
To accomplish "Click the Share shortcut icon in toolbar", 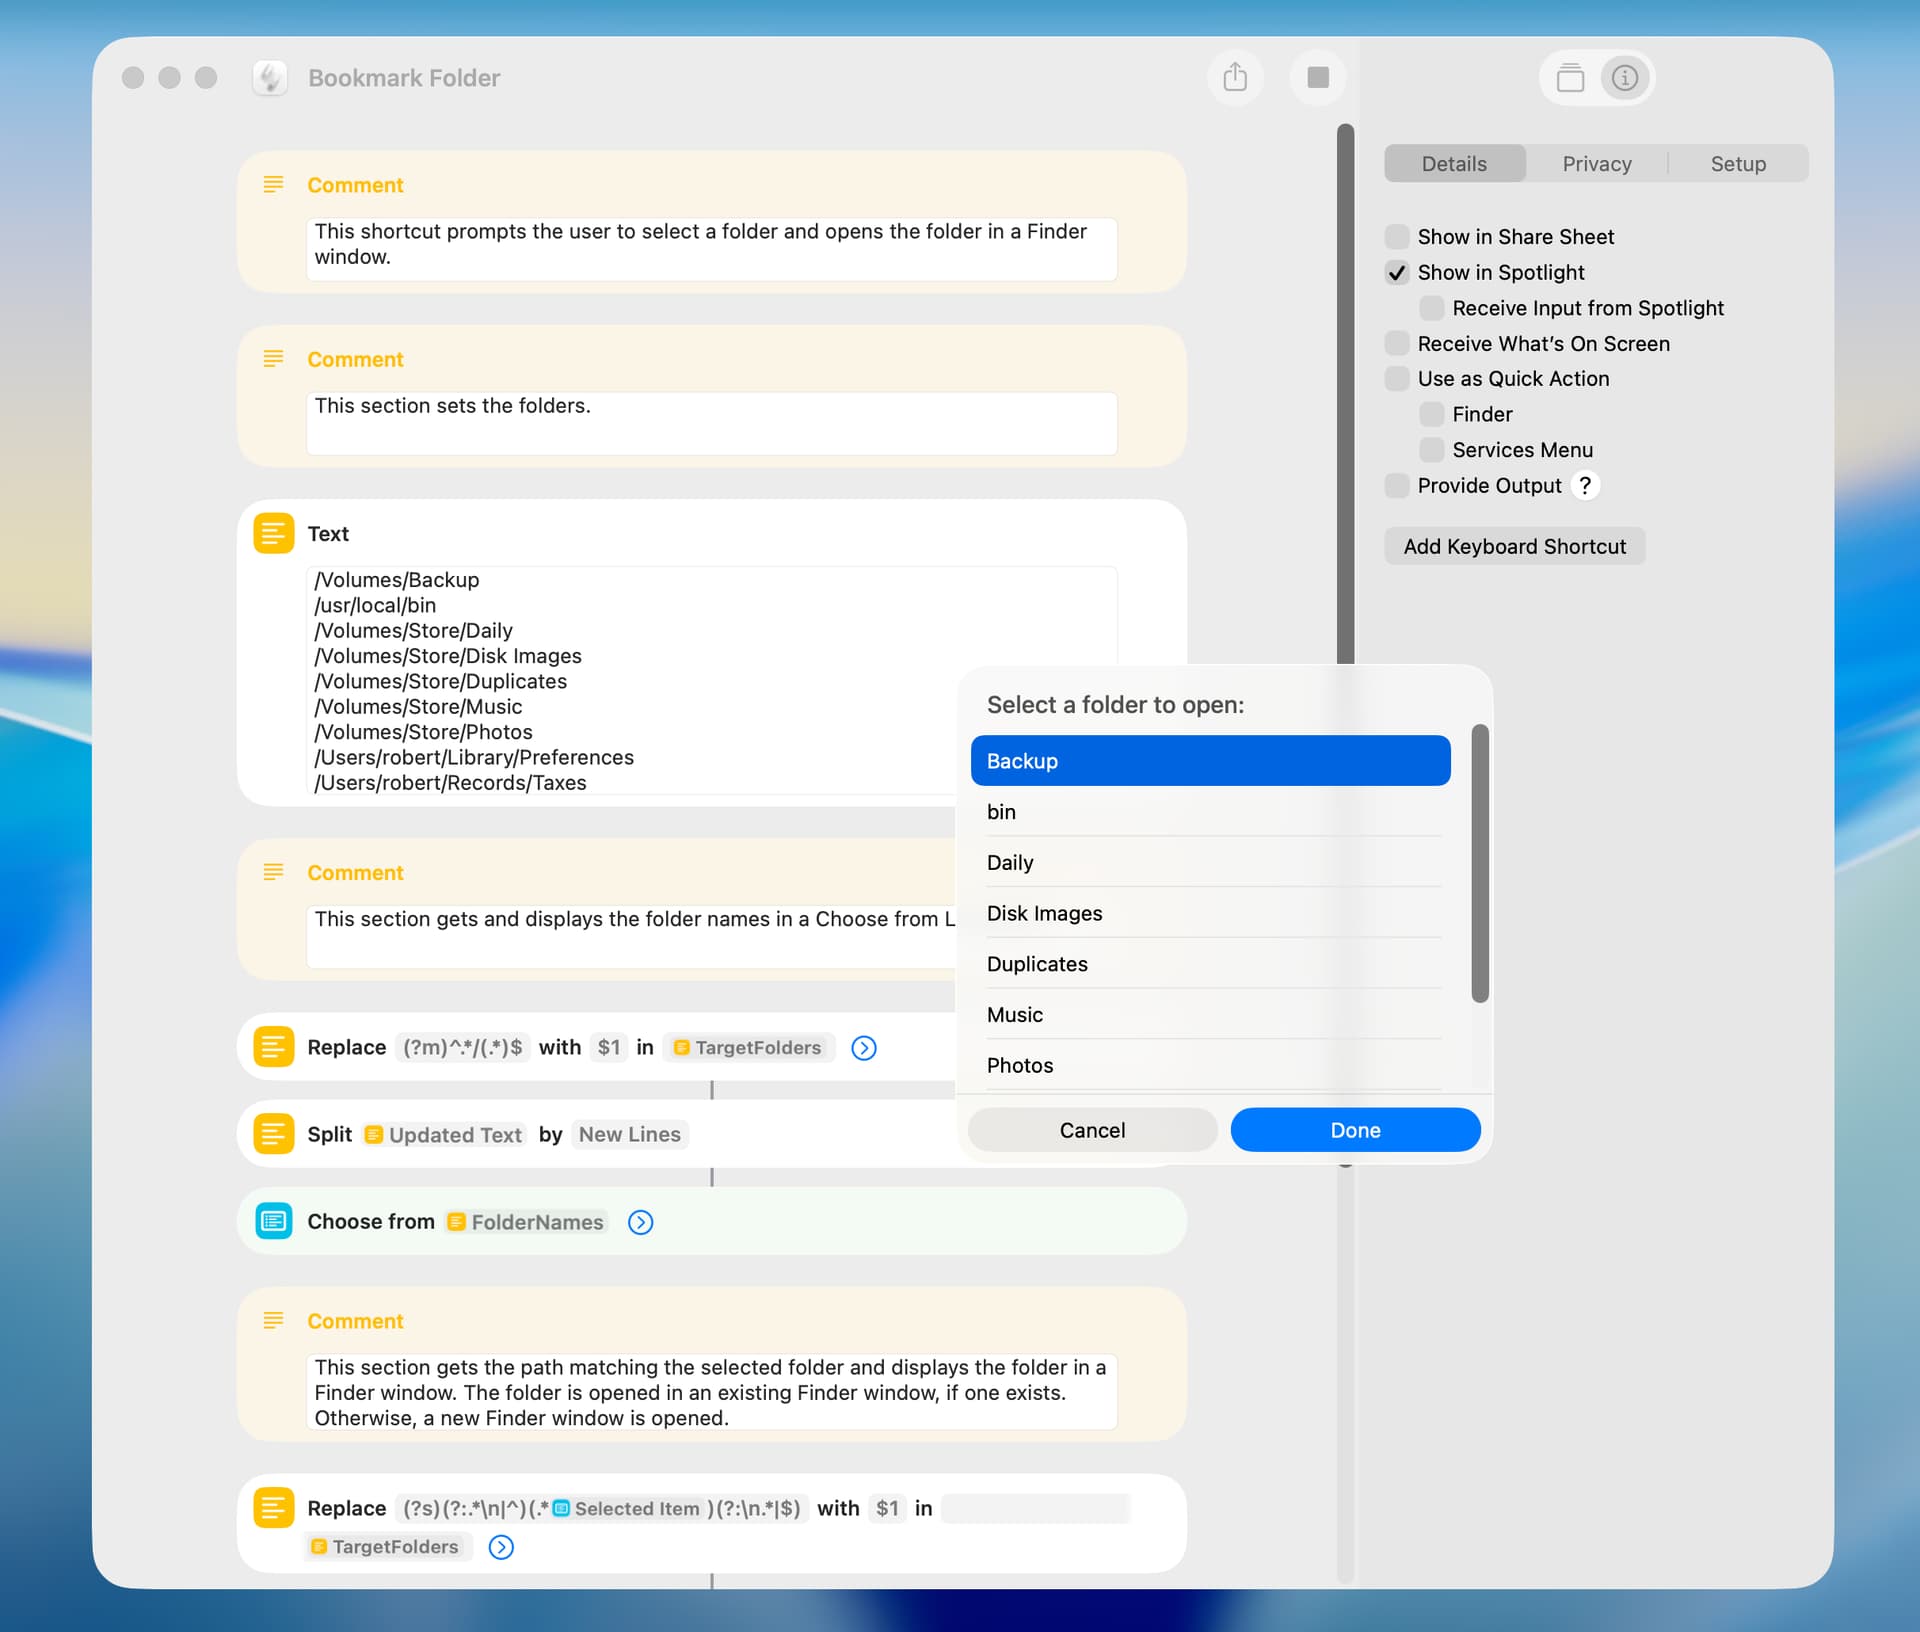I will tap(1235, 77).
